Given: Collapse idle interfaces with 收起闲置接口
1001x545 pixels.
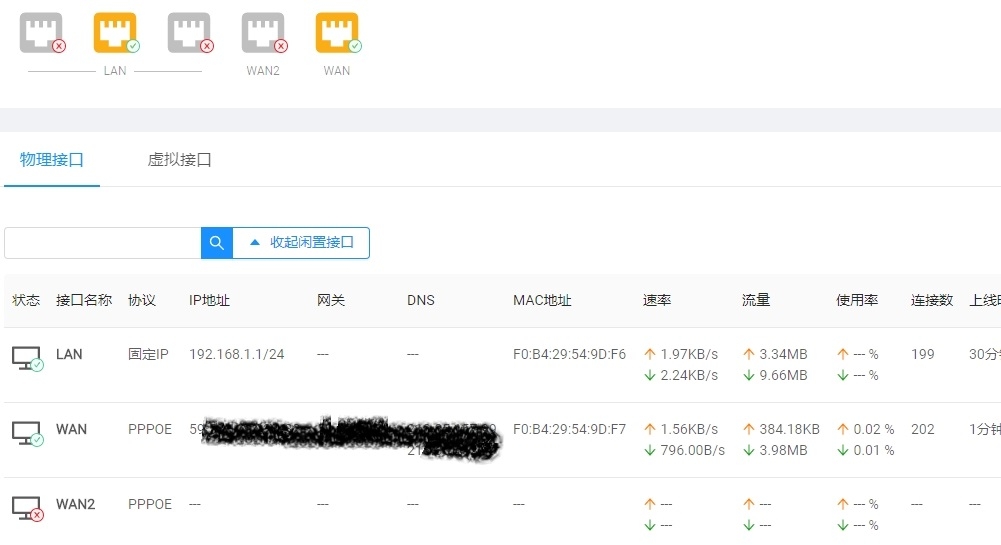Looking at the screenshot, I should 301,243.
